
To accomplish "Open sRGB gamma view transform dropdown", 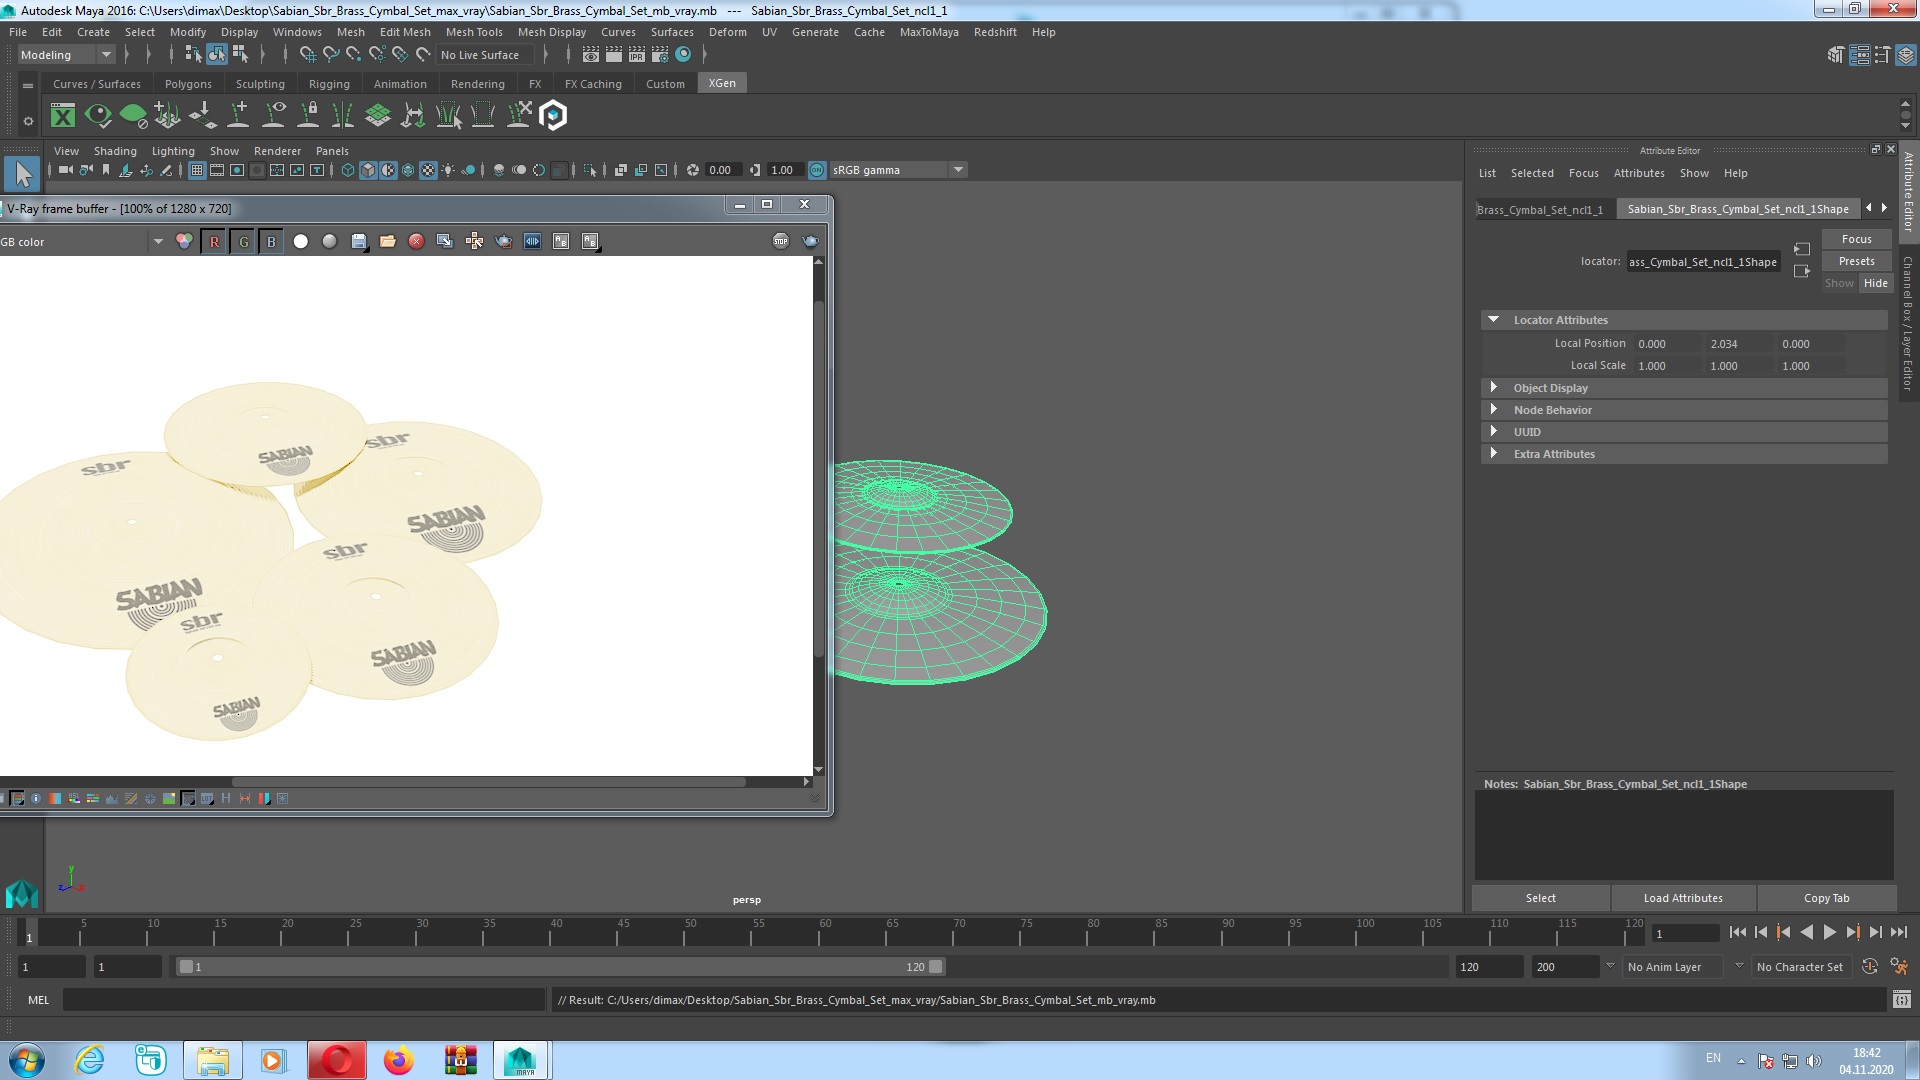I will 898,170.
